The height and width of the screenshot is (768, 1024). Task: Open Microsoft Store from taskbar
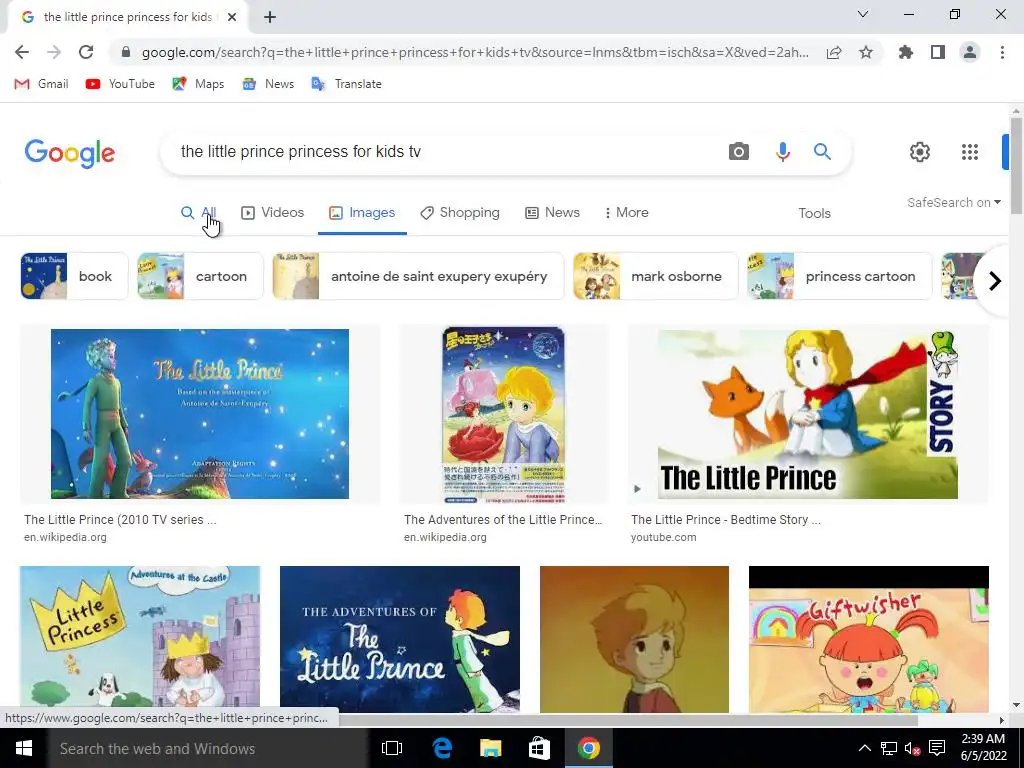539,748
